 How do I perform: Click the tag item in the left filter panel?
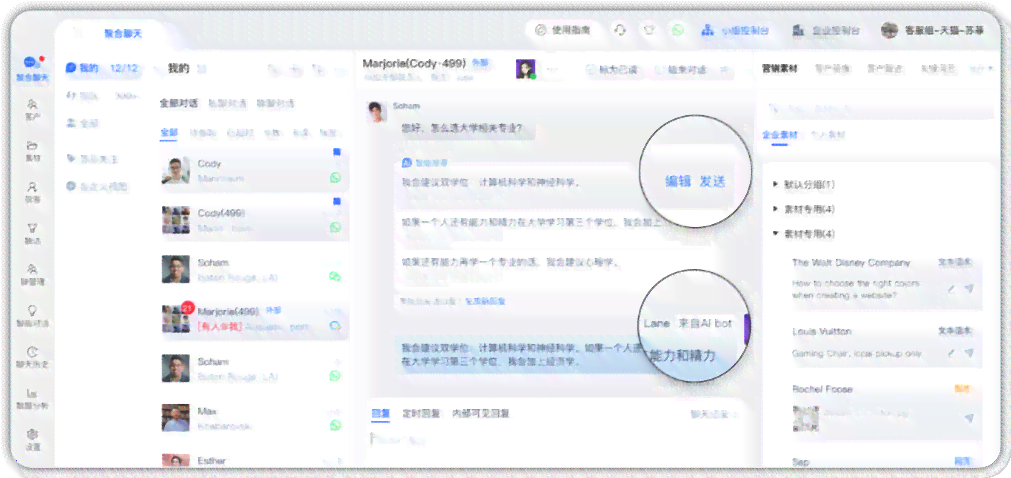93,159
